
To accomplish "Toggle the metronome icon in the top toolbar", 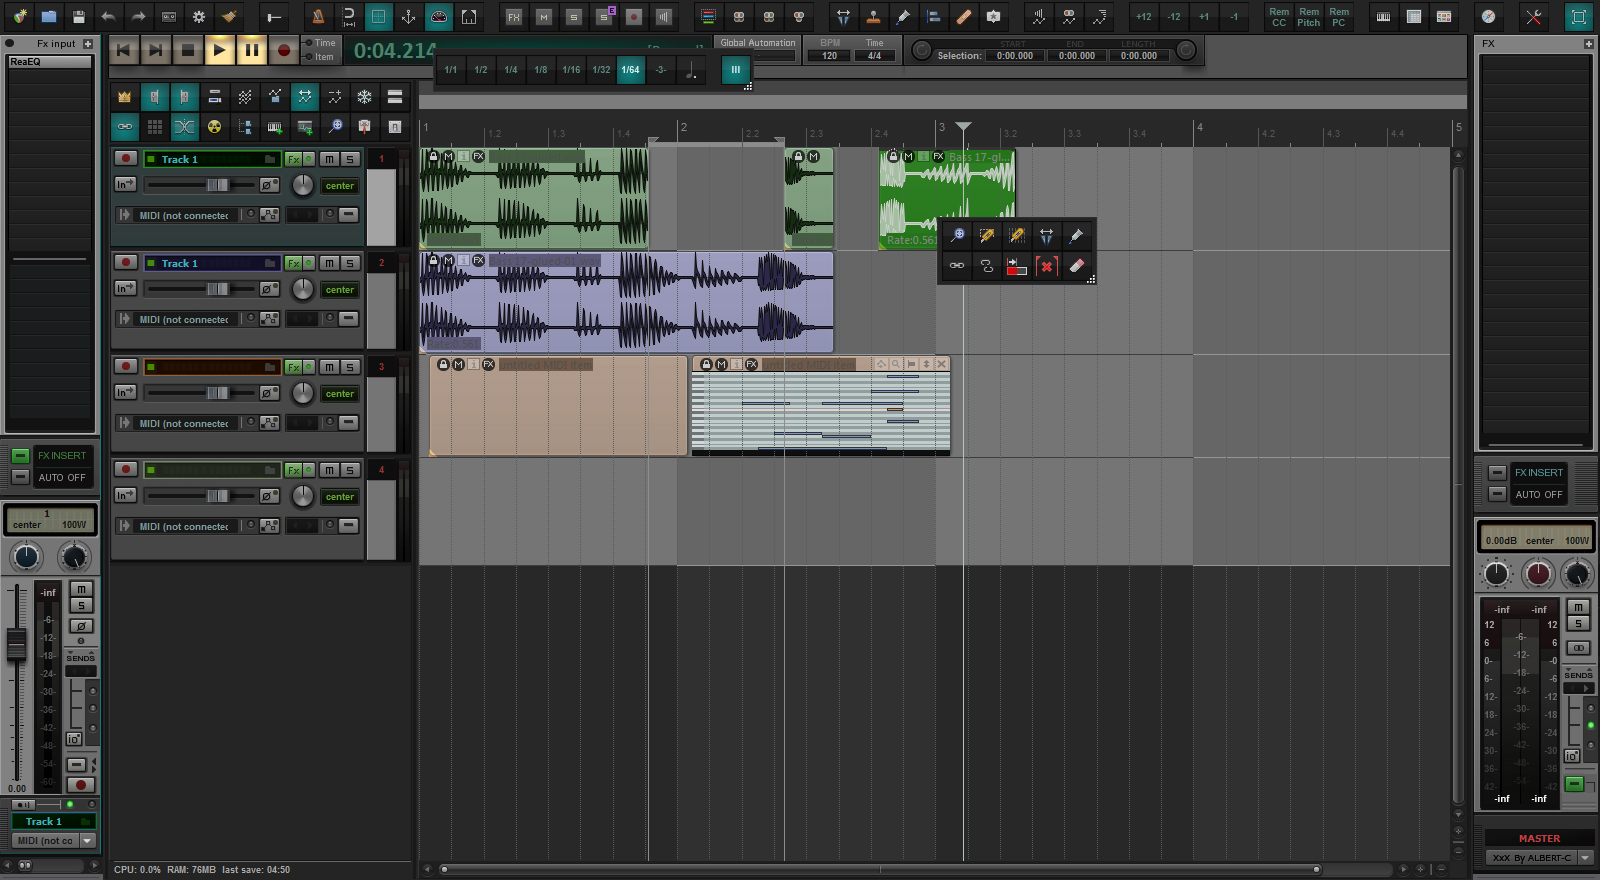I will coord(317,16).
